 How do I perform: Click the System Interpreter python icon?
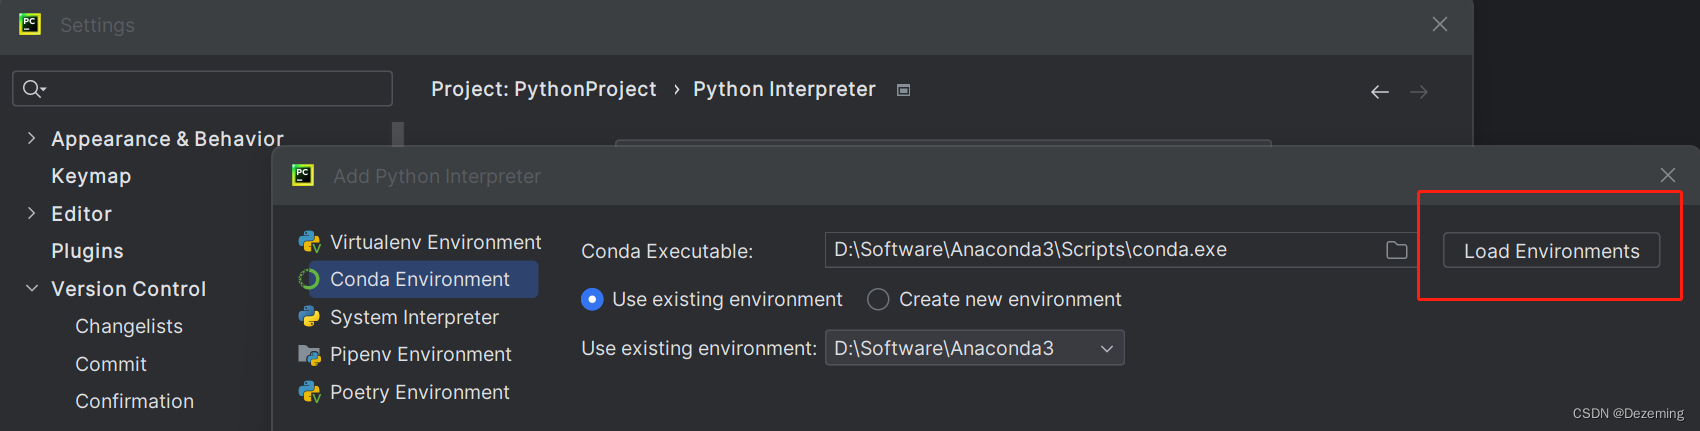coord(309,317)
